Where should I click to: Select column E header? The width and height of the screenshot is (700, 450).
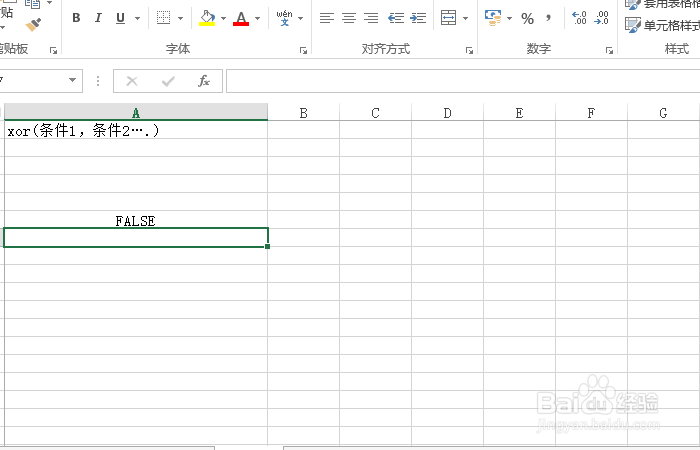coord(519,113)
